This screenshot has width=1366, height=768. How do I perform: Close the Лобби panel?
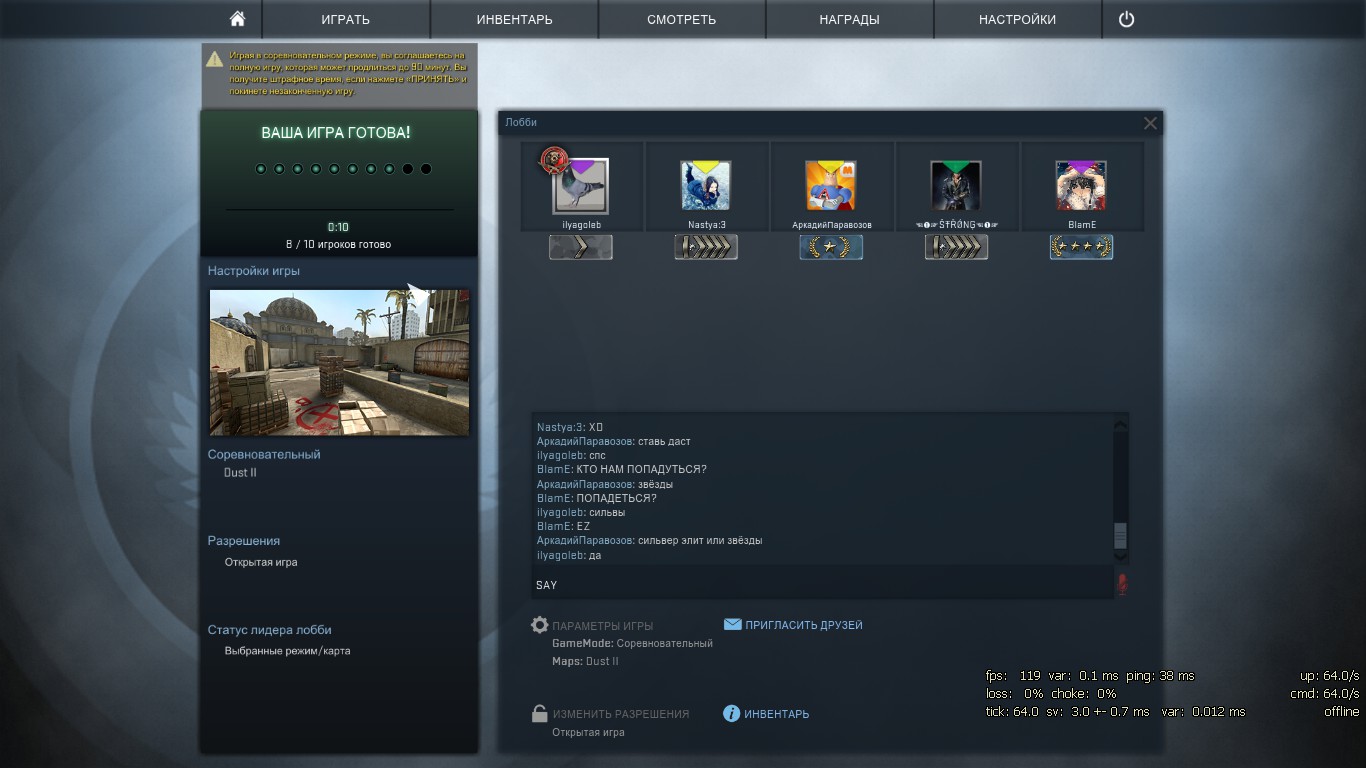coord(1150,123)
